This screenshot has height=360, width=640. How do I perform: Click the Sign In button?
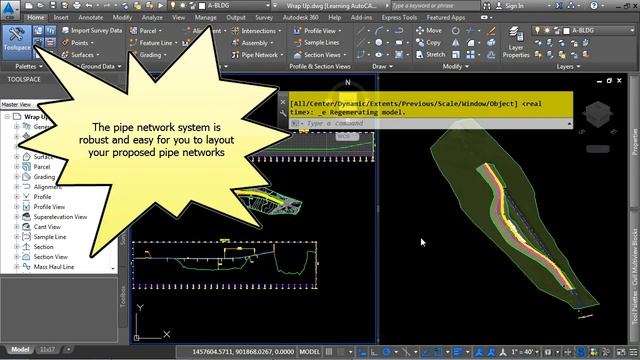[510, 6]
